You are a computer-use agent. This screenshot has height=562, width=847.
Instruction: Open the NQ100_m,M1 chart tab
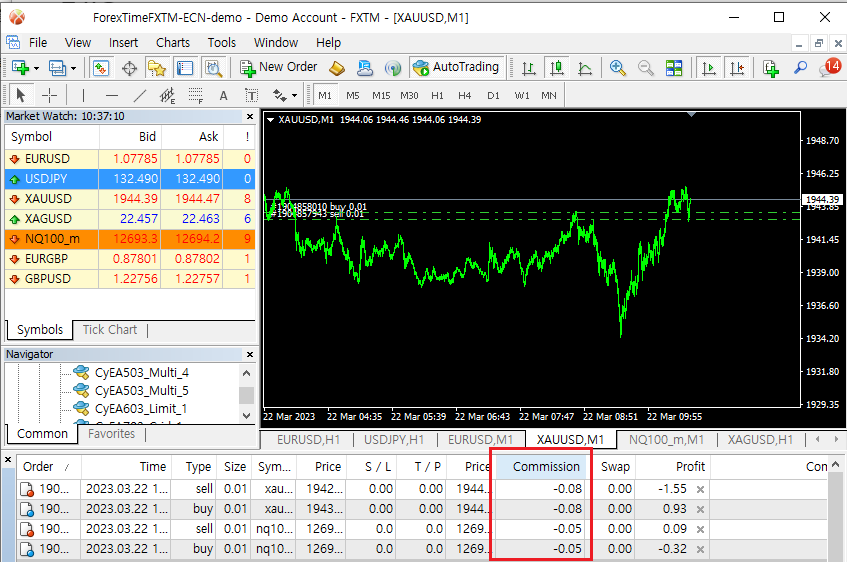point(666,440)
